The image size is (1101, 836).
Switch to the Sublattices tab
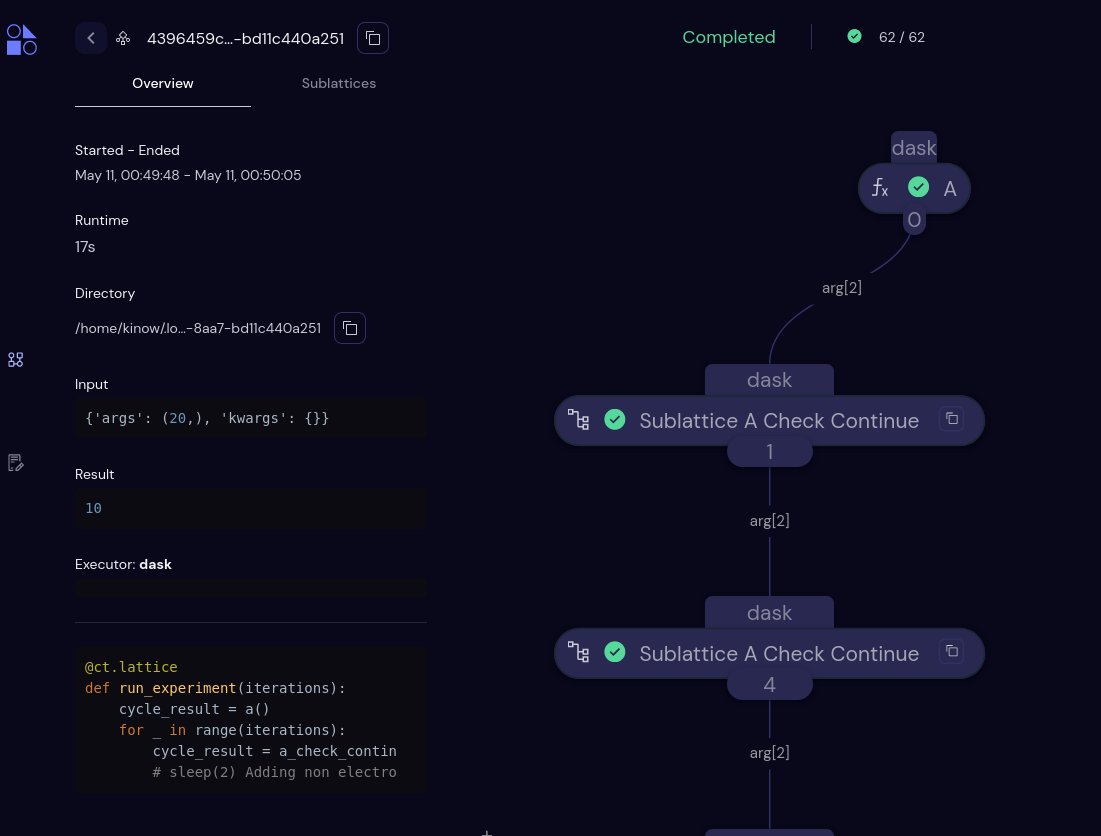(338, 84)
